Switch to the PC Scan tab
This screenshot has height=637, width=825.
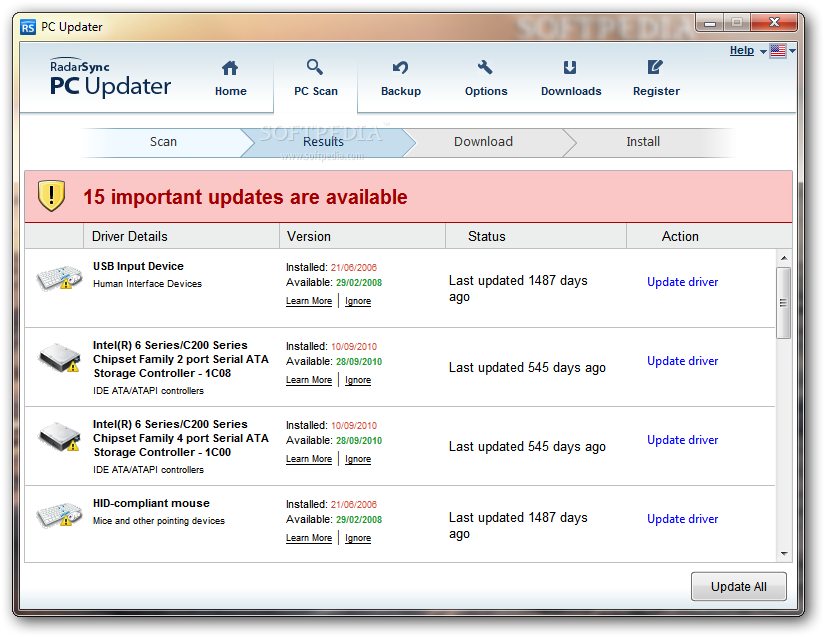316,78
